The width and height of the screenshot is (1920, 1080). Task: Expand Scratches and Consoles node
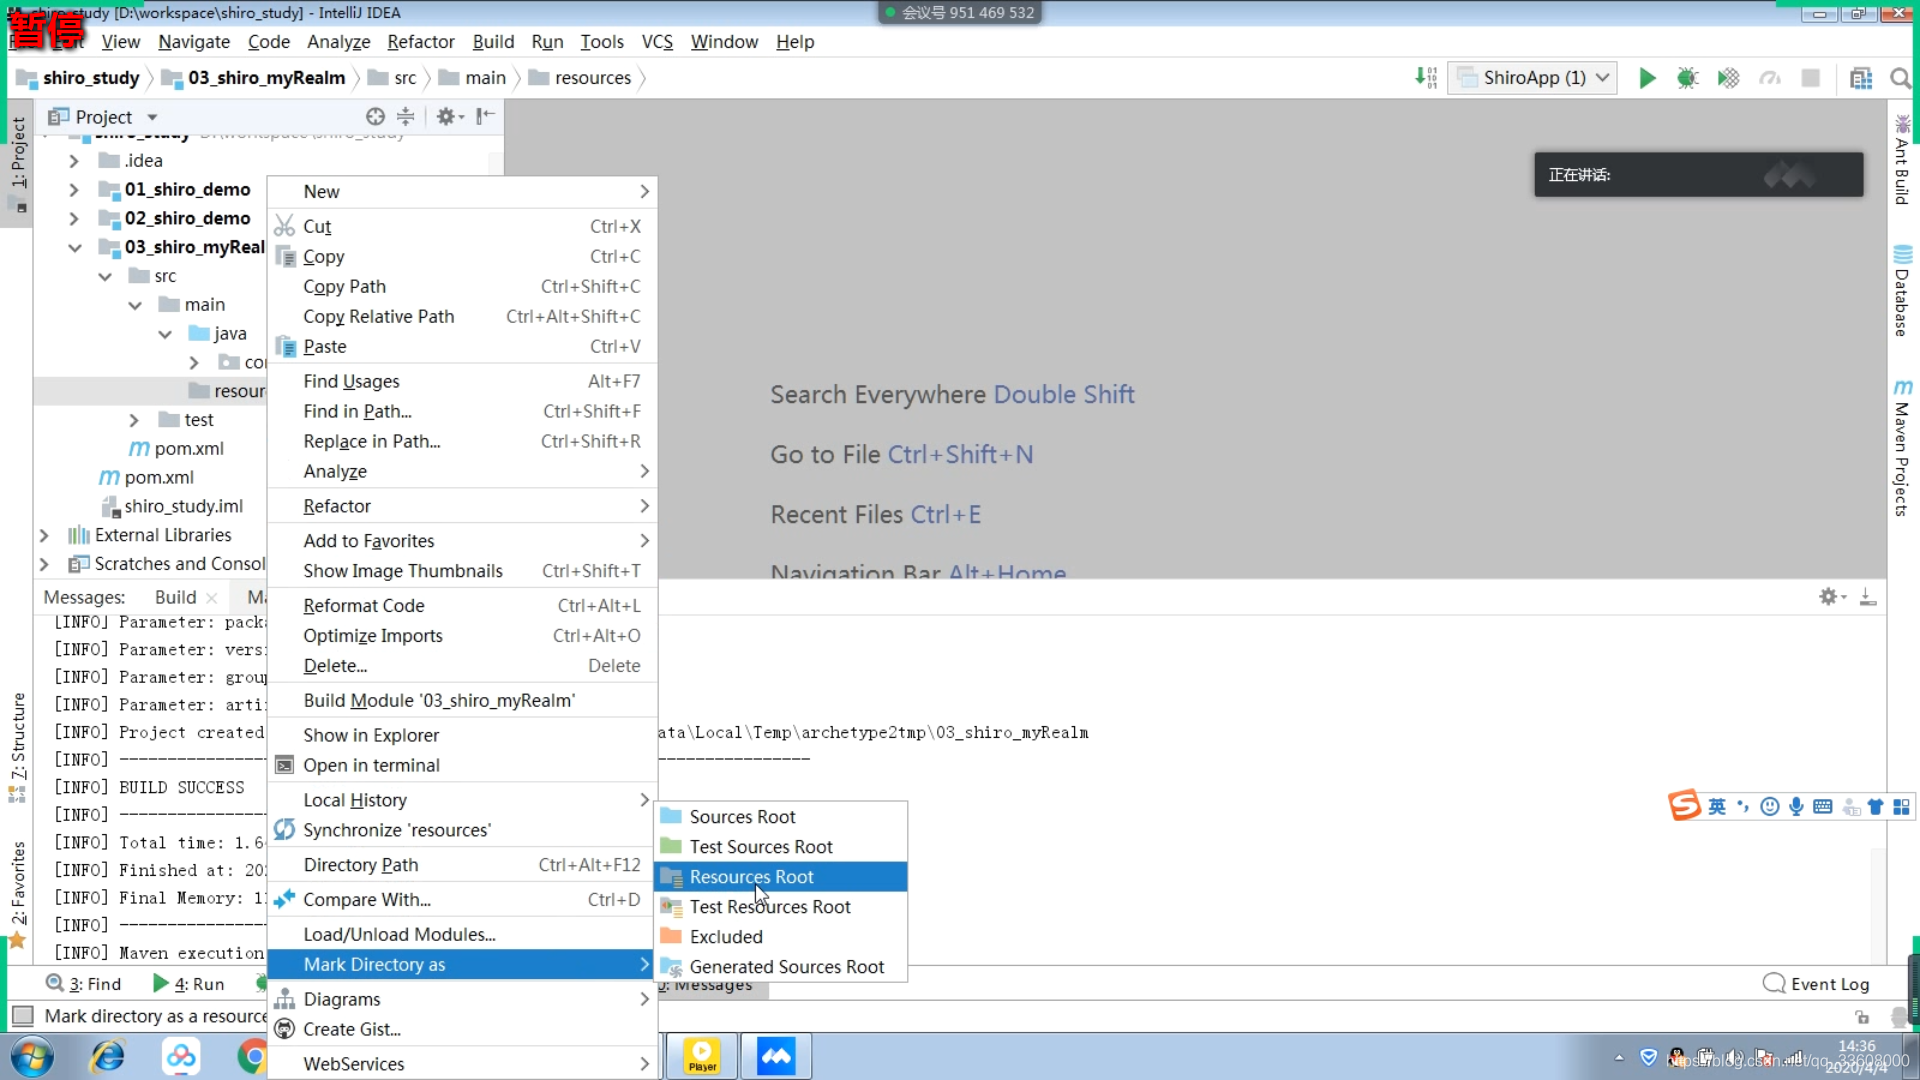44,565
